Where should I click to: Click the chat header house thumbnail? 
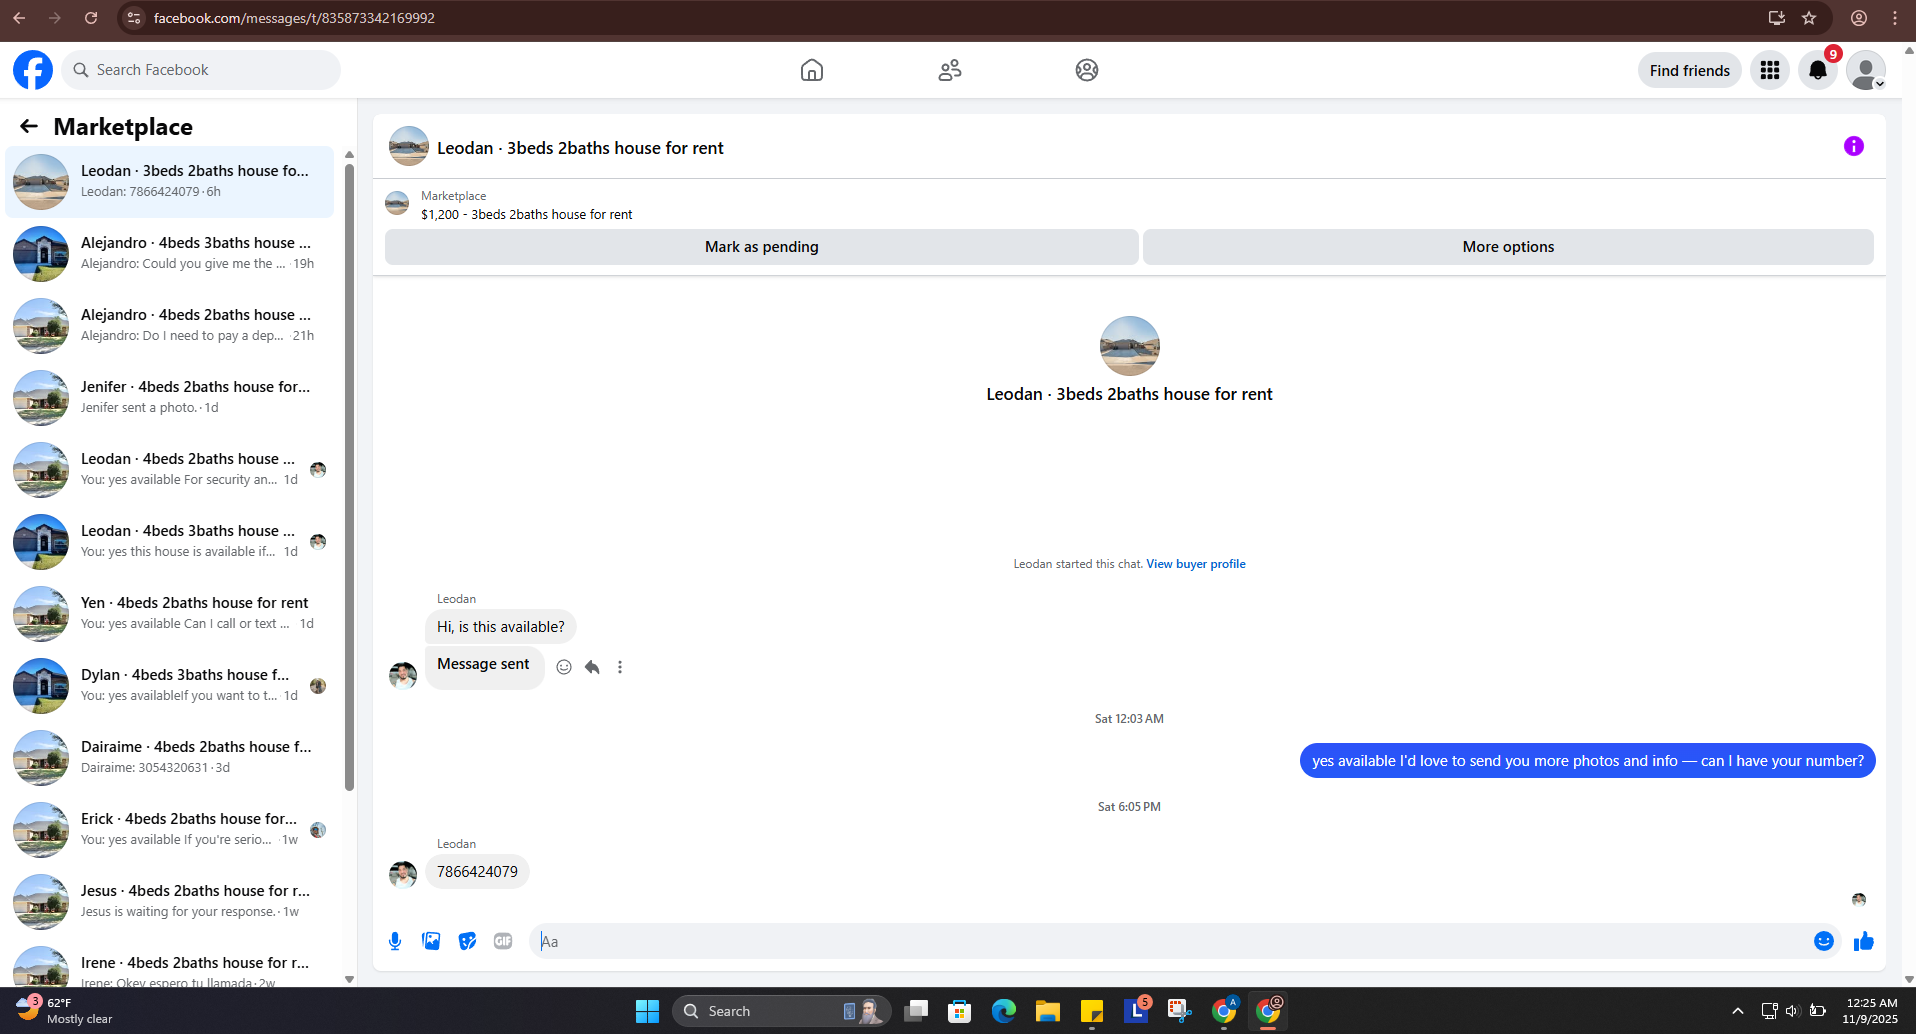[409, 146]
